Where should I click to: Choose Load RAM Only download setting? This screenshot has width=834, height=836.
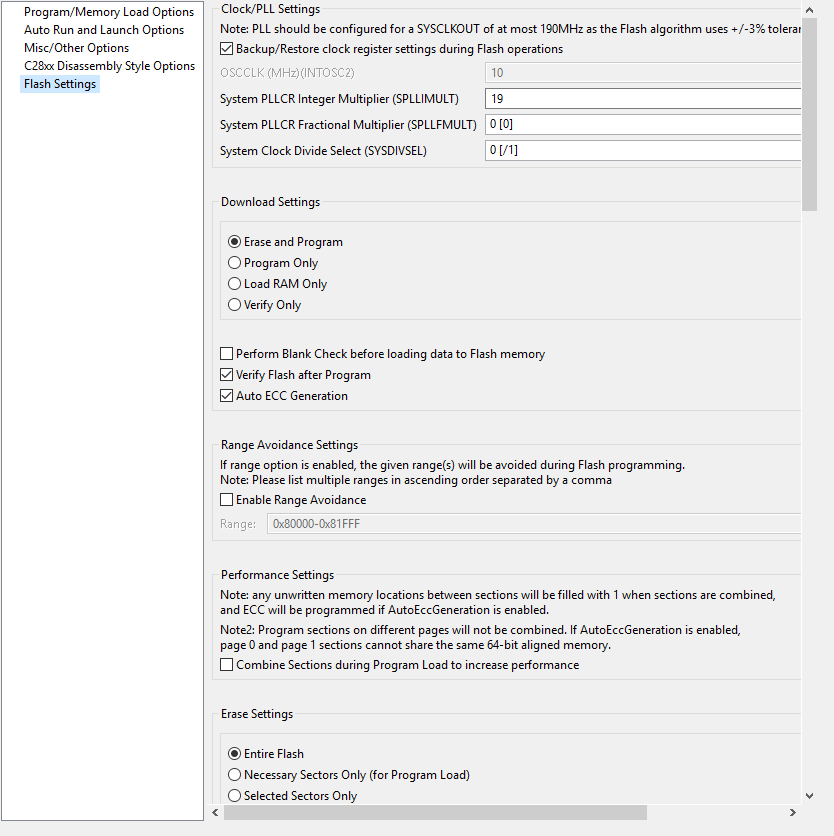pos(235,284)
